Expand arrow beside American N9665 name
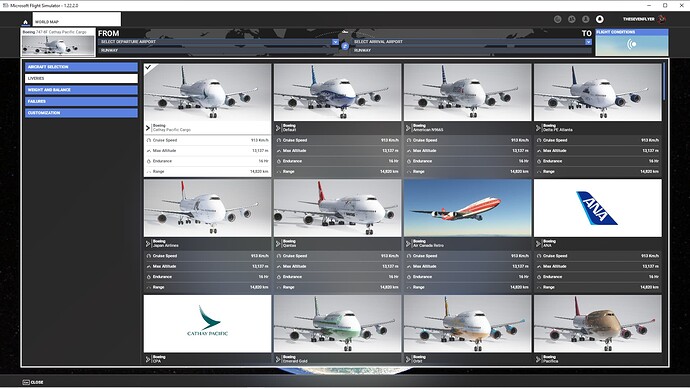This screenshot has height=388, width=690. coord(408,128)
